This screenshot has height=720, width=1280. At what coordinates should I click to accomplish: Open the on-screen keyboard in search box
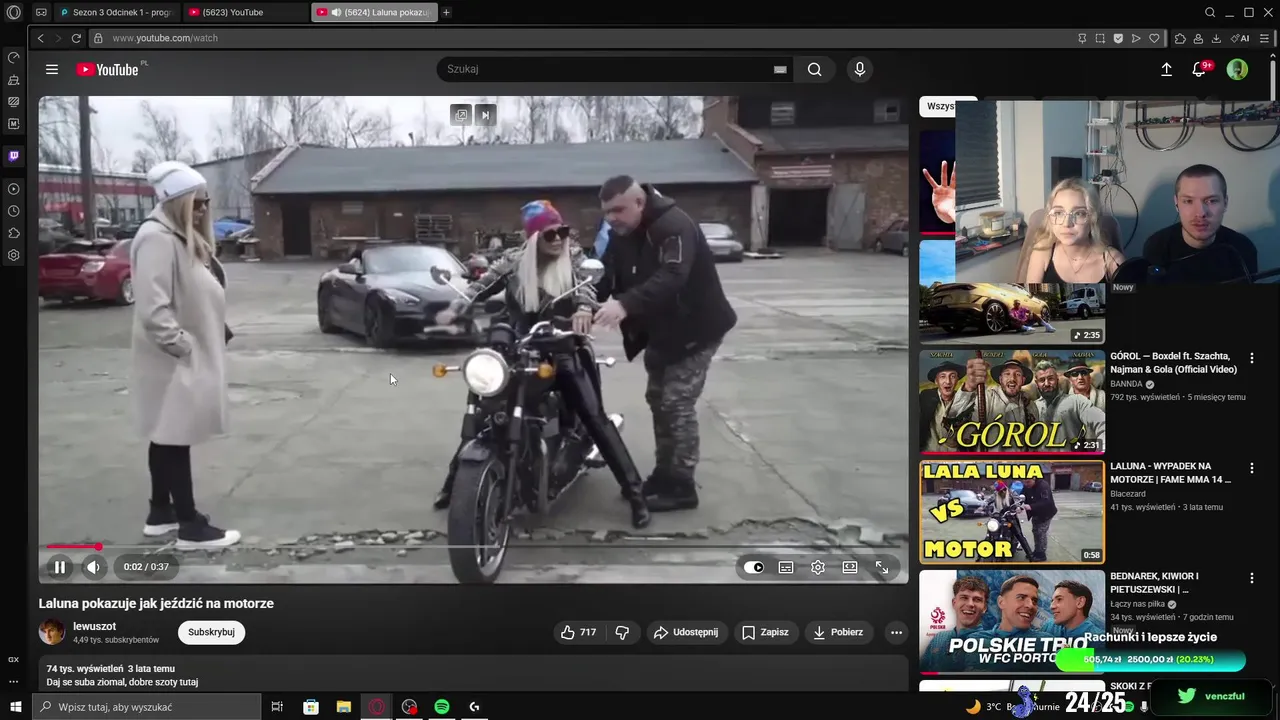coord(780,70)
